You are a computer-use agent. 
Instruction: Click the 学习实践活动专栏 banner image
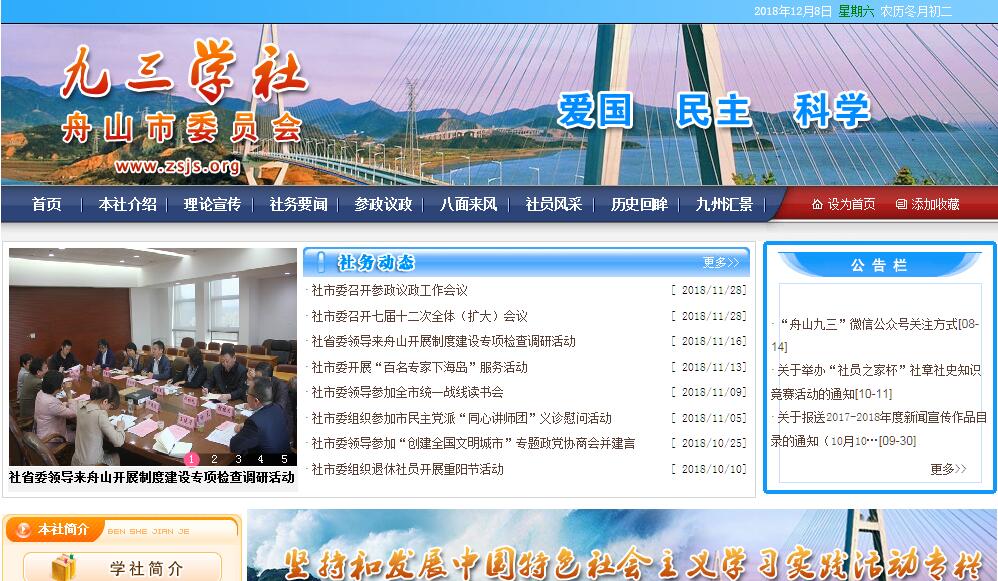coord(621,550)
